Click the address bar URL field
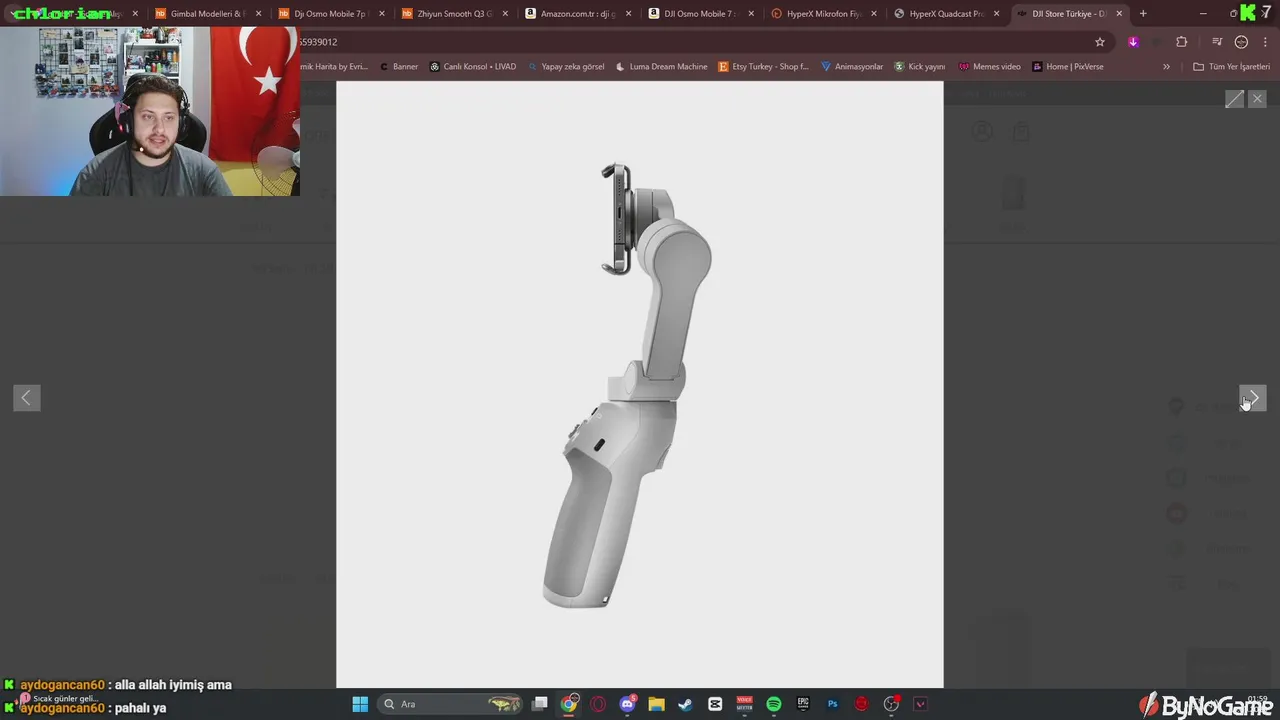 tap(690, 42)
